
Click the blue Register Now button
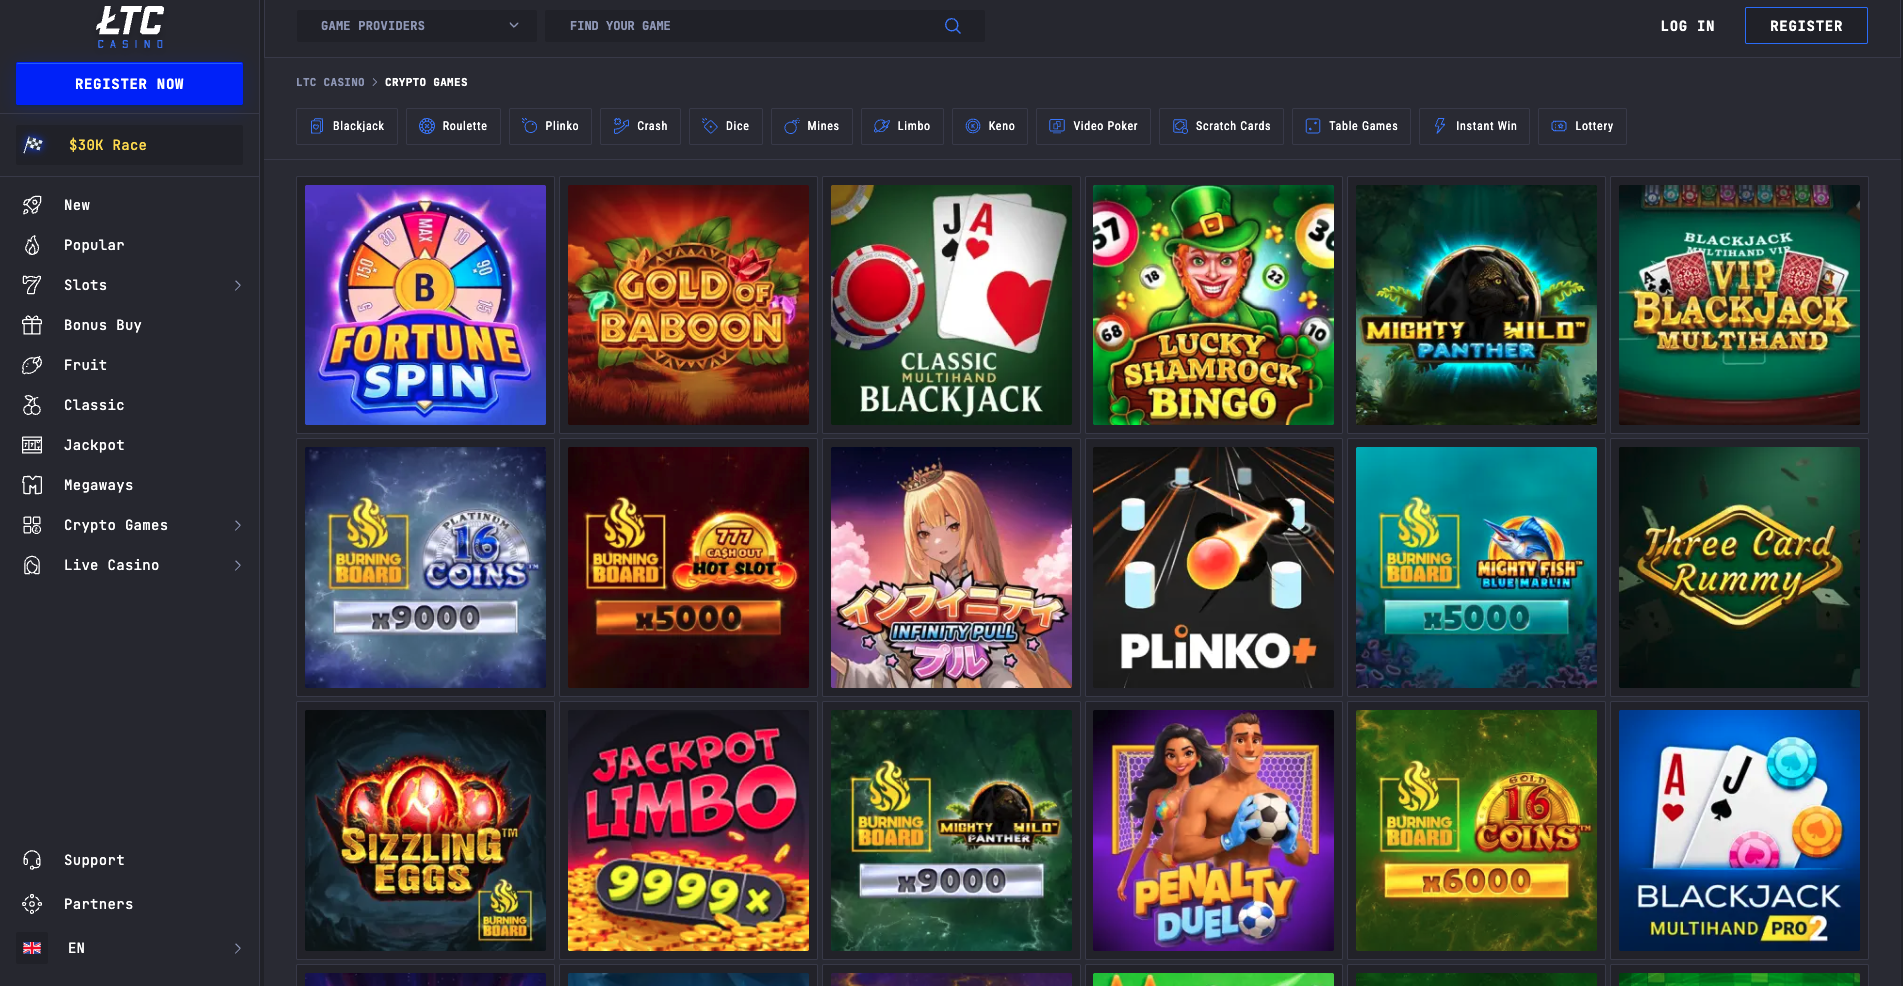pos(130,84)
